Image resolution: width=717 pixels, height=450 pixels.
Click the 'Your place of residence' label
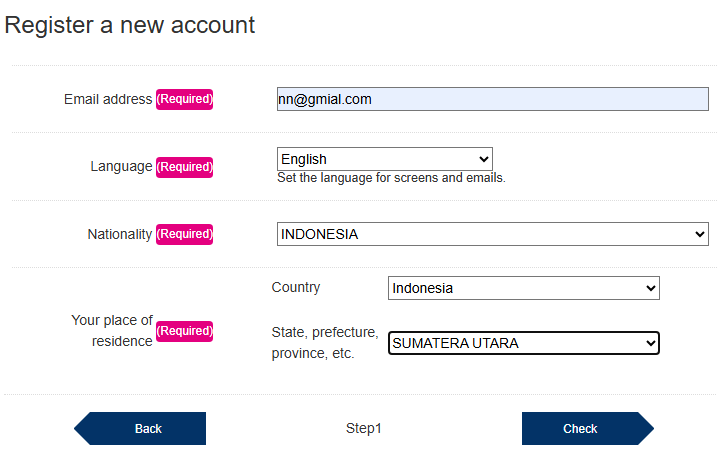pos(112,331)
